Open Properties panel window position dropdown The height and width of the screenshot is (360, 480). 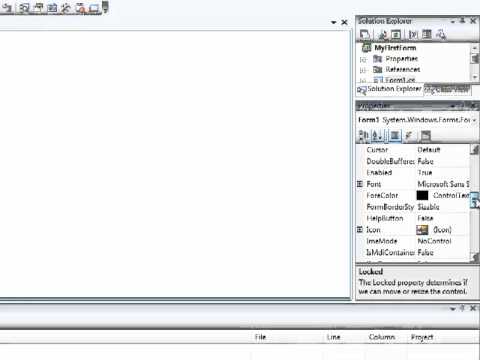coord(453,106)
